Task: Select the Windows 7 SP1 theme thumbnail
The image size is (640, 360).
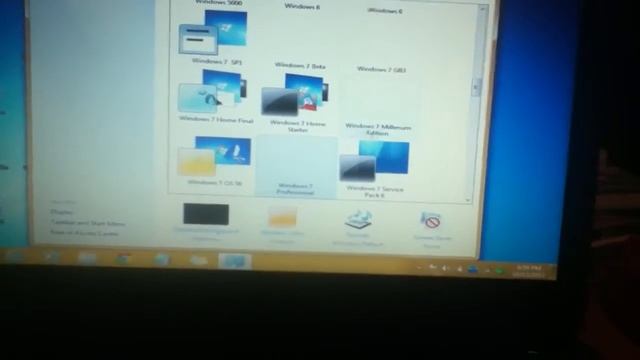Action: point(213,33)
